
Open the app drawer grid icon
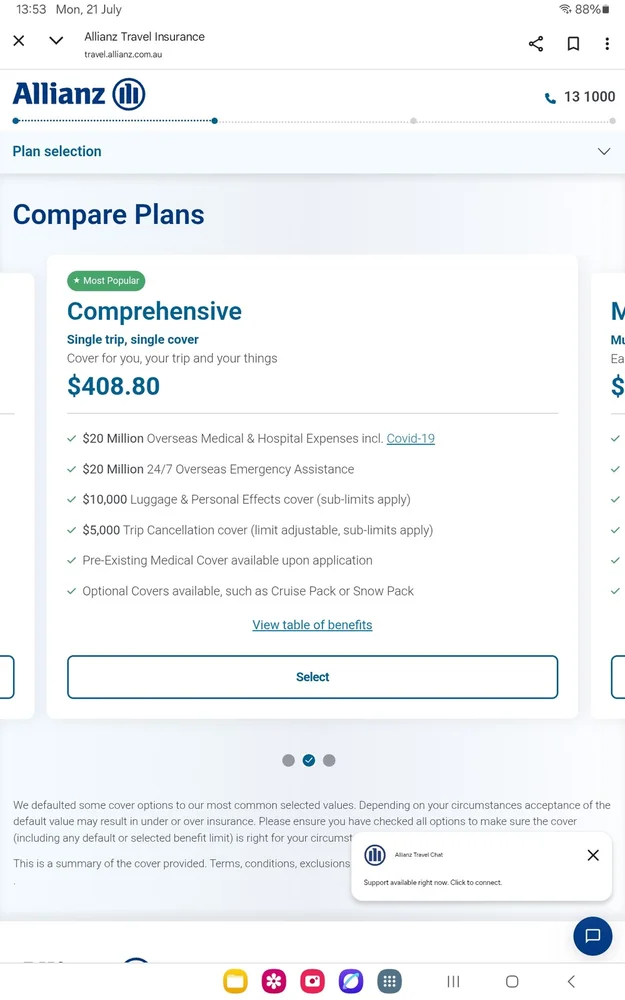point(390,981)
